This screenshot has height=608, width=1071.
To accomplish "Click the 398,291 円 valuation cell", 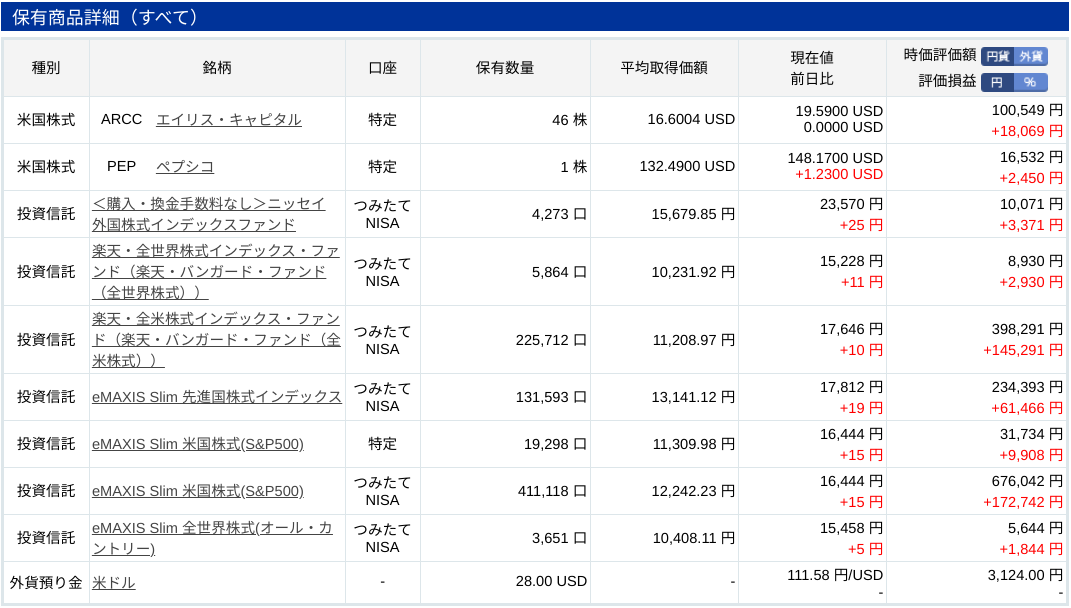I will point(1027,329).
